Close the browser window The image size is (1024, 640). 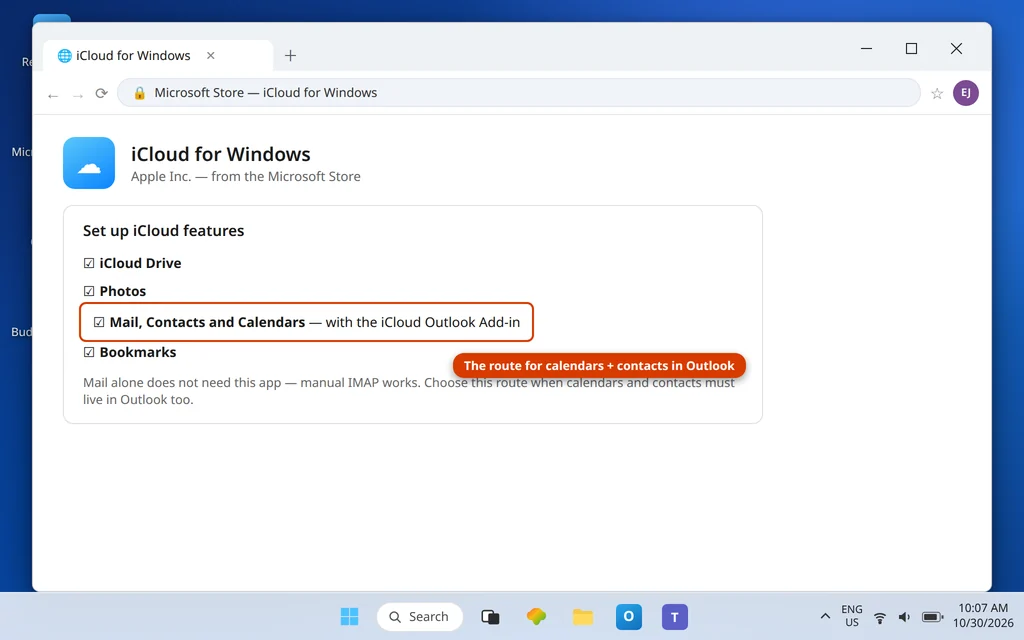(x=956, y=48)
